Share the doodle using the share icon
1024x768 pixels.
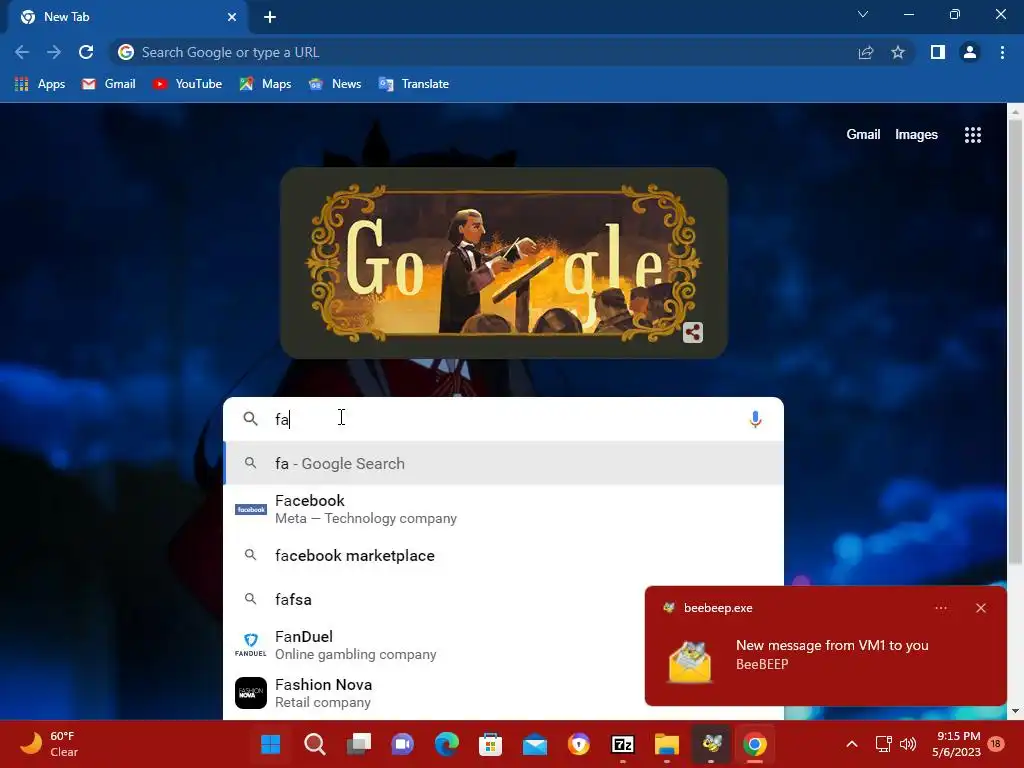point(693,332)
